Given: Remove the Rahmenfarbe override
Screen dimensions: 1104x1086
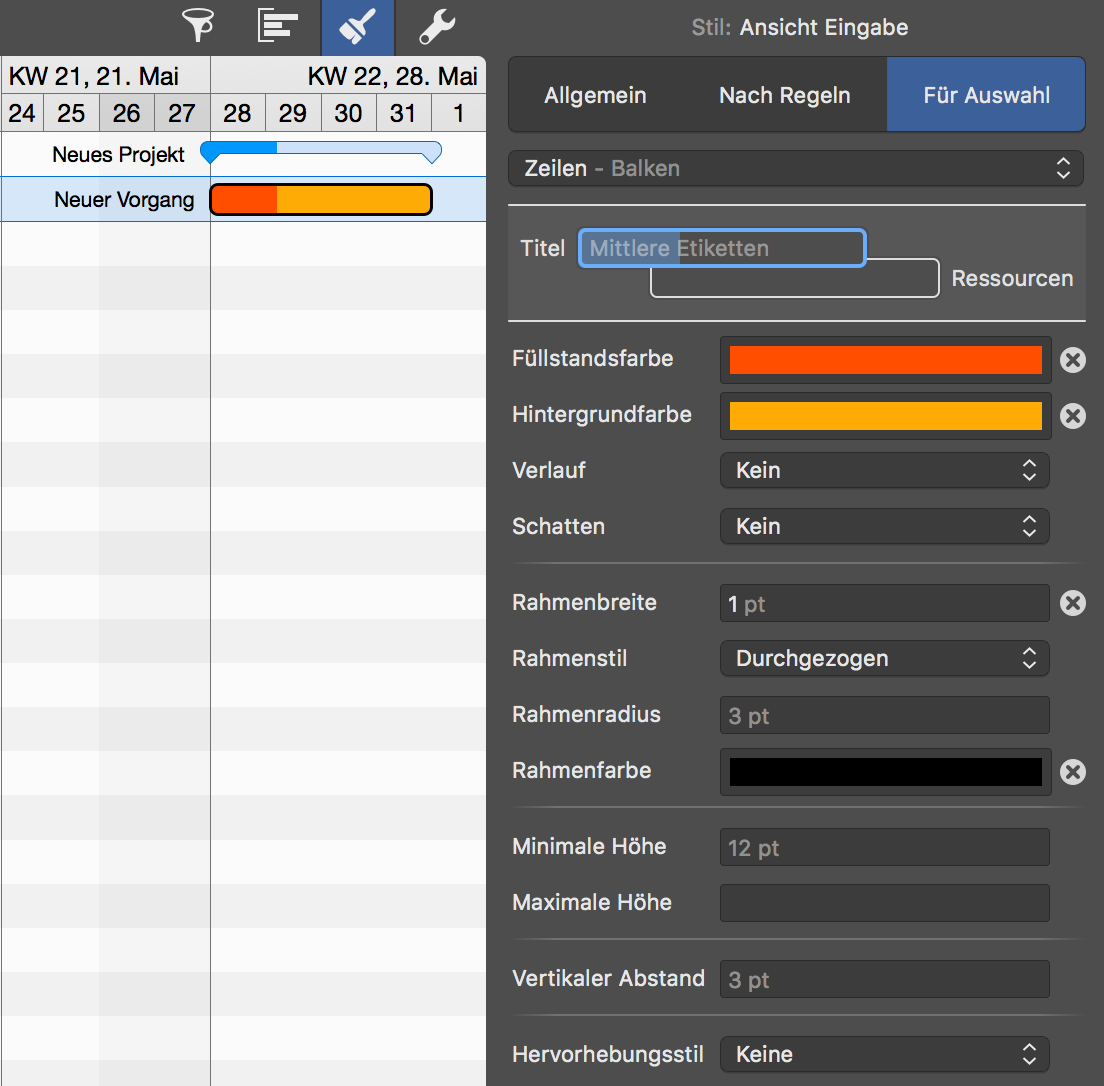Looking at the screenshot, I should coord(1073,772).
